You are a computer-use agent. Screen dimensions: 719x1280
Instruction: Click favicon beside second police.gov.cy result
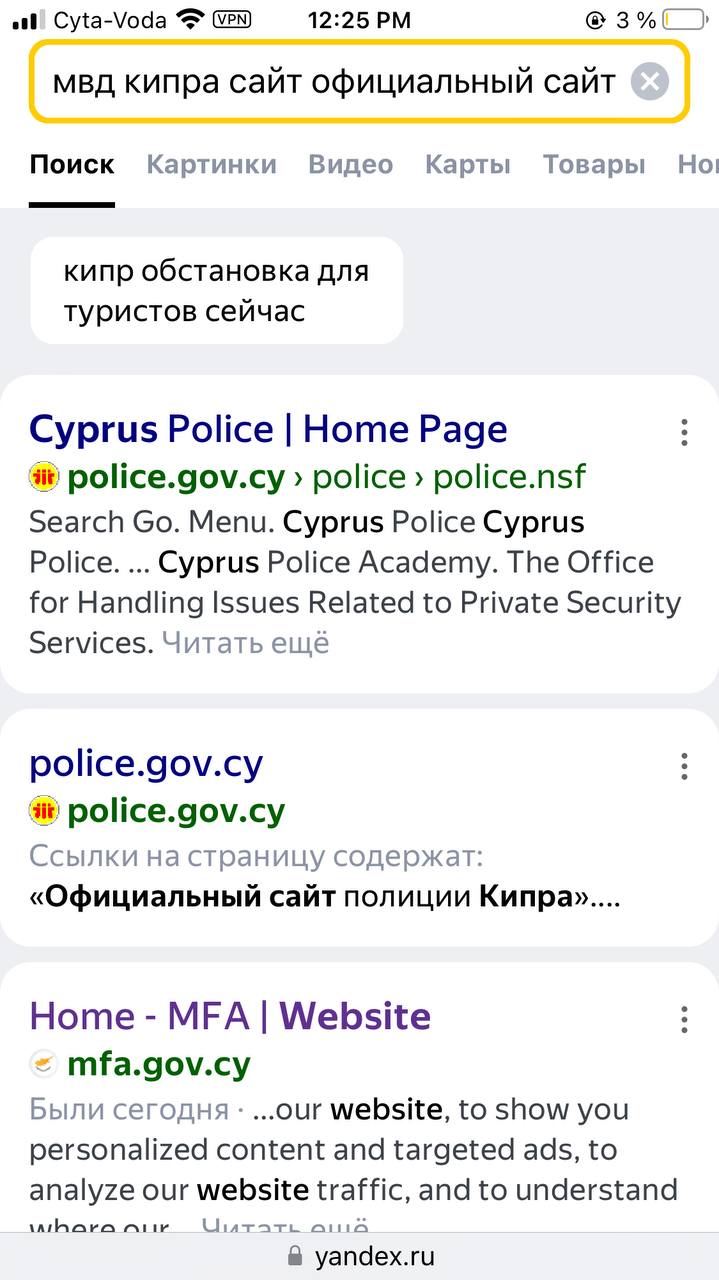point(44,810)
